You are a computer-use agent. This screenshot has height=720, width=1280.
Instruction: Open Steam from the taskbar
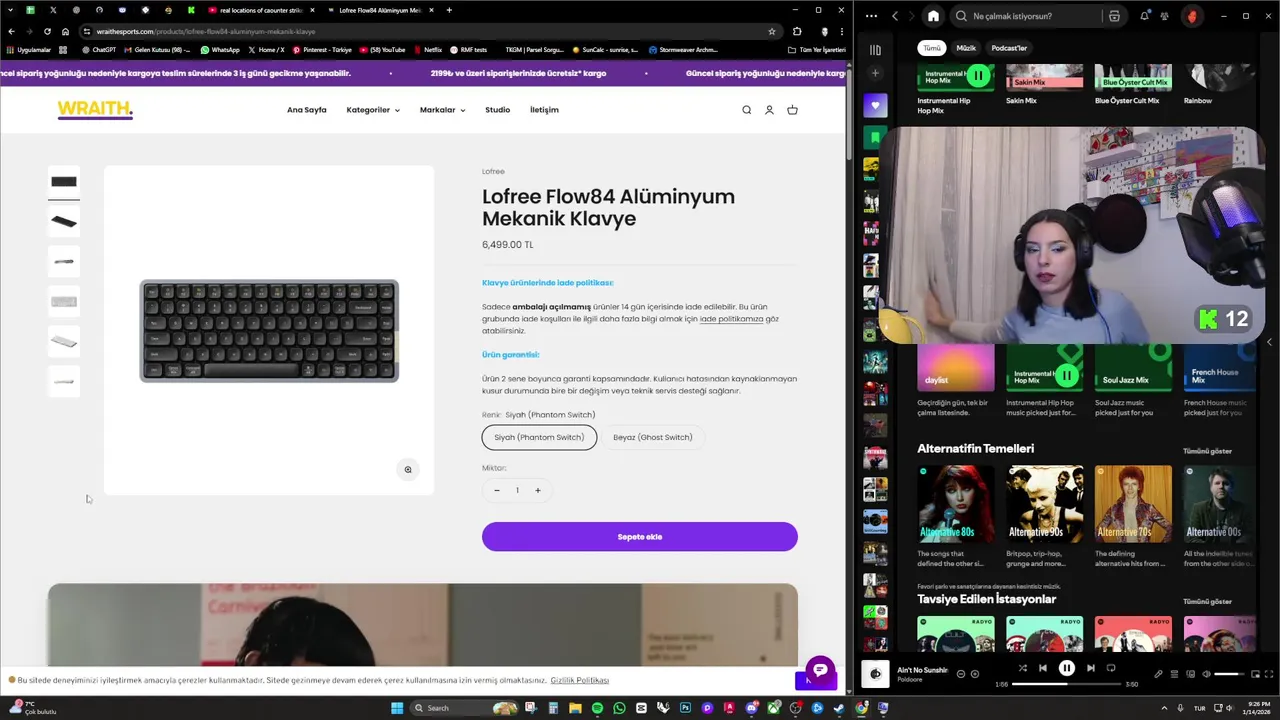pos(839,708)
